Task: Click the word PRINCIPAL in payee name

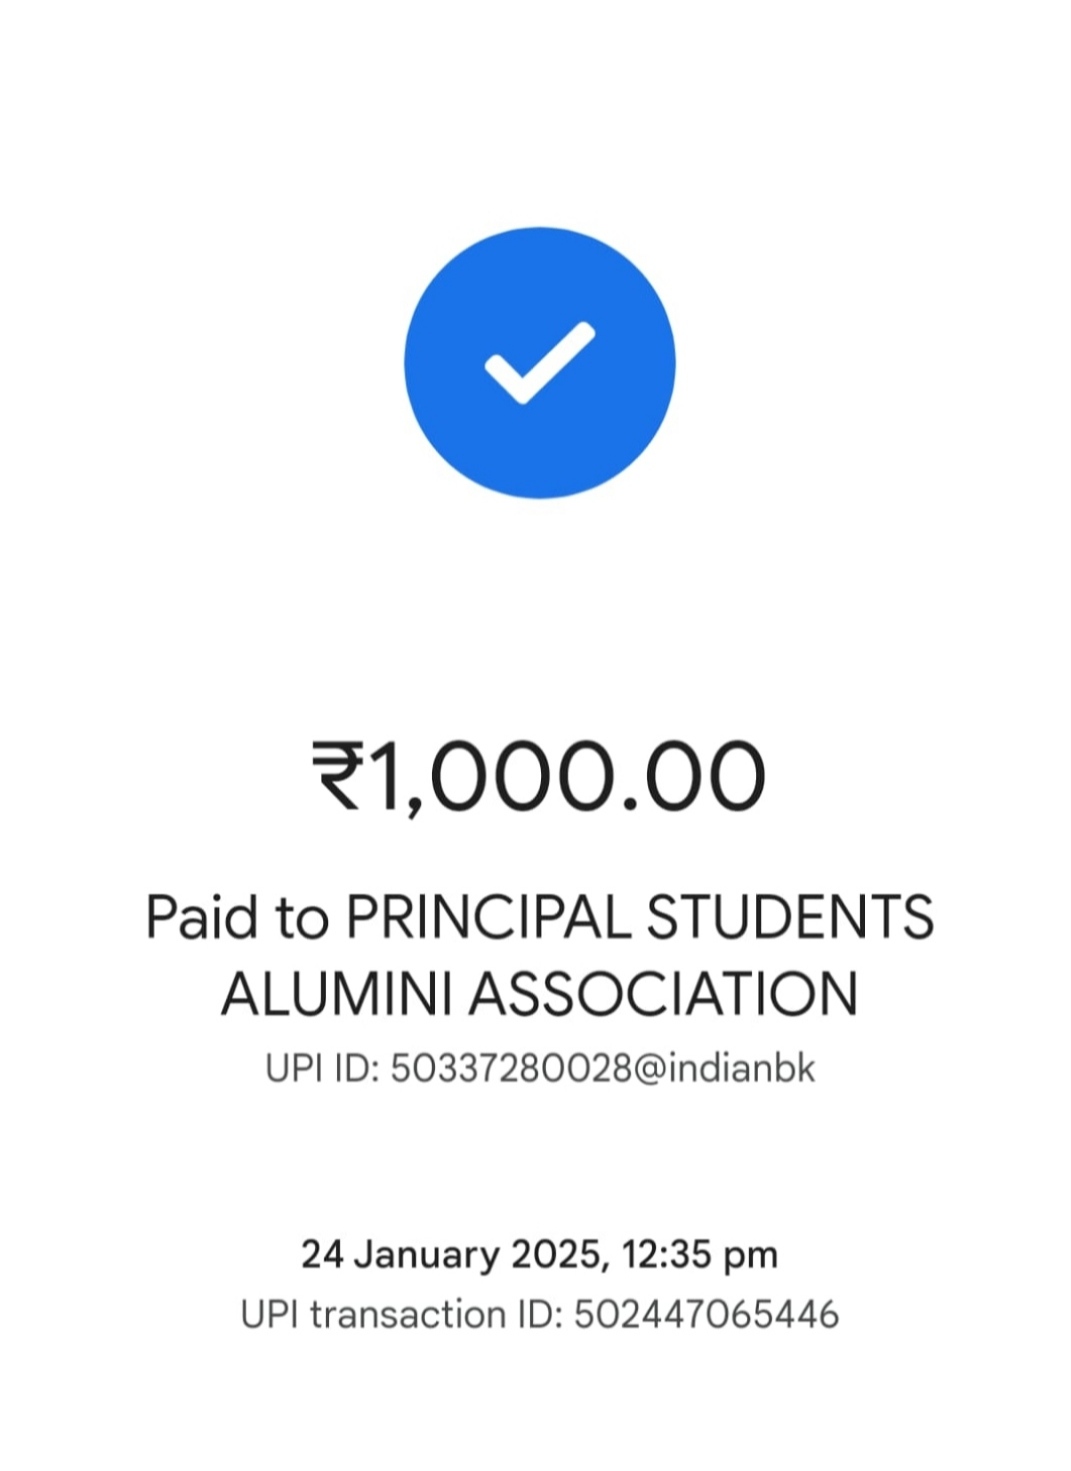Action: (x=488, y=917)
